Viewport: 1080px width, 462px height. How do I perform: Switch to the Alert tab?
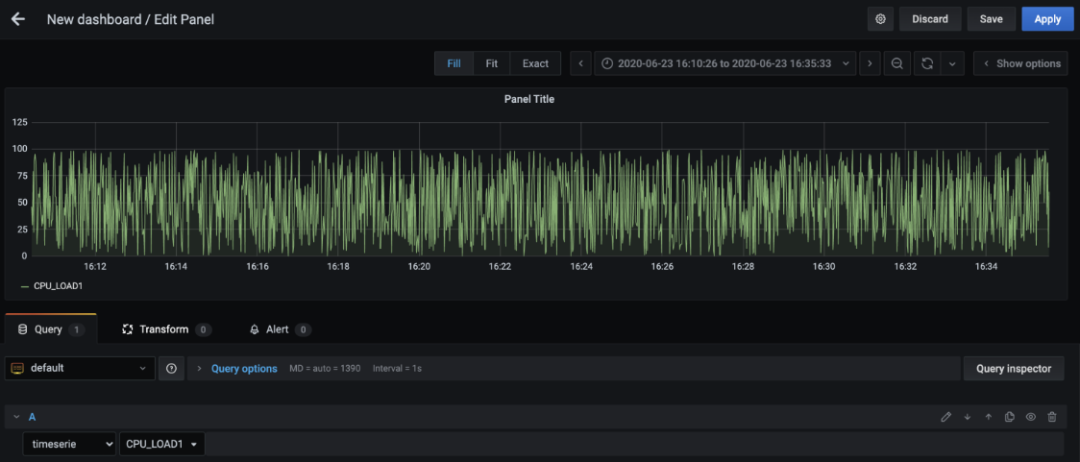pos(278,329)
